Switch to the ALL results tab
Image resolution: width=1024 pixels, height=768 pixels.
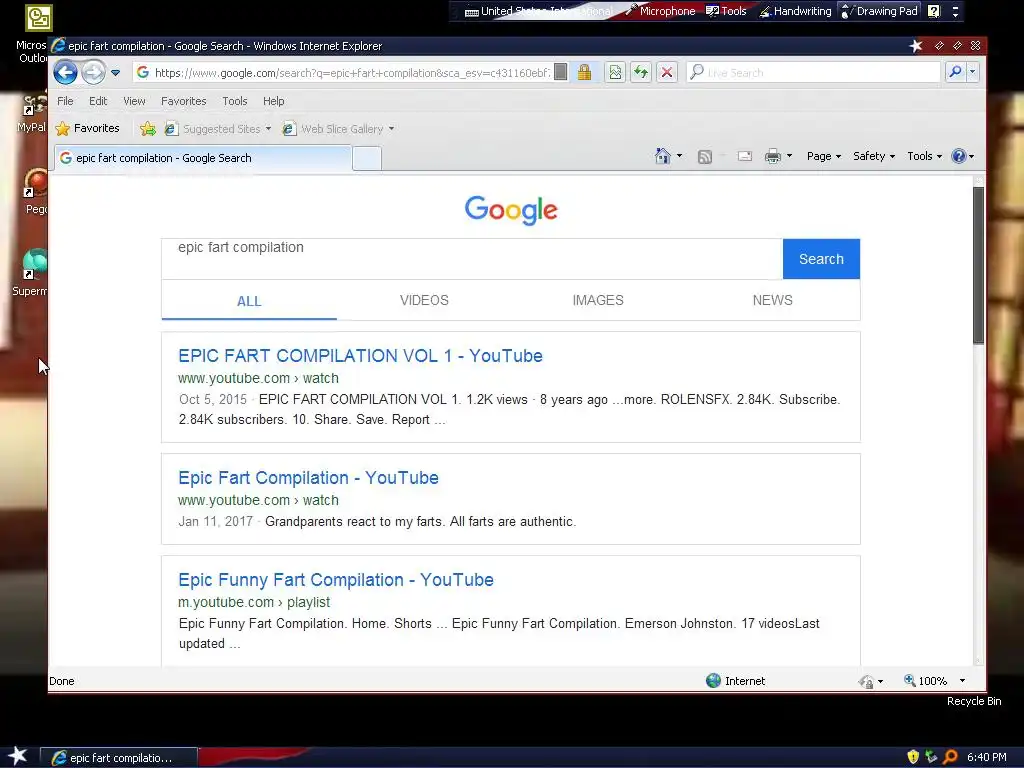coord(249,301)
